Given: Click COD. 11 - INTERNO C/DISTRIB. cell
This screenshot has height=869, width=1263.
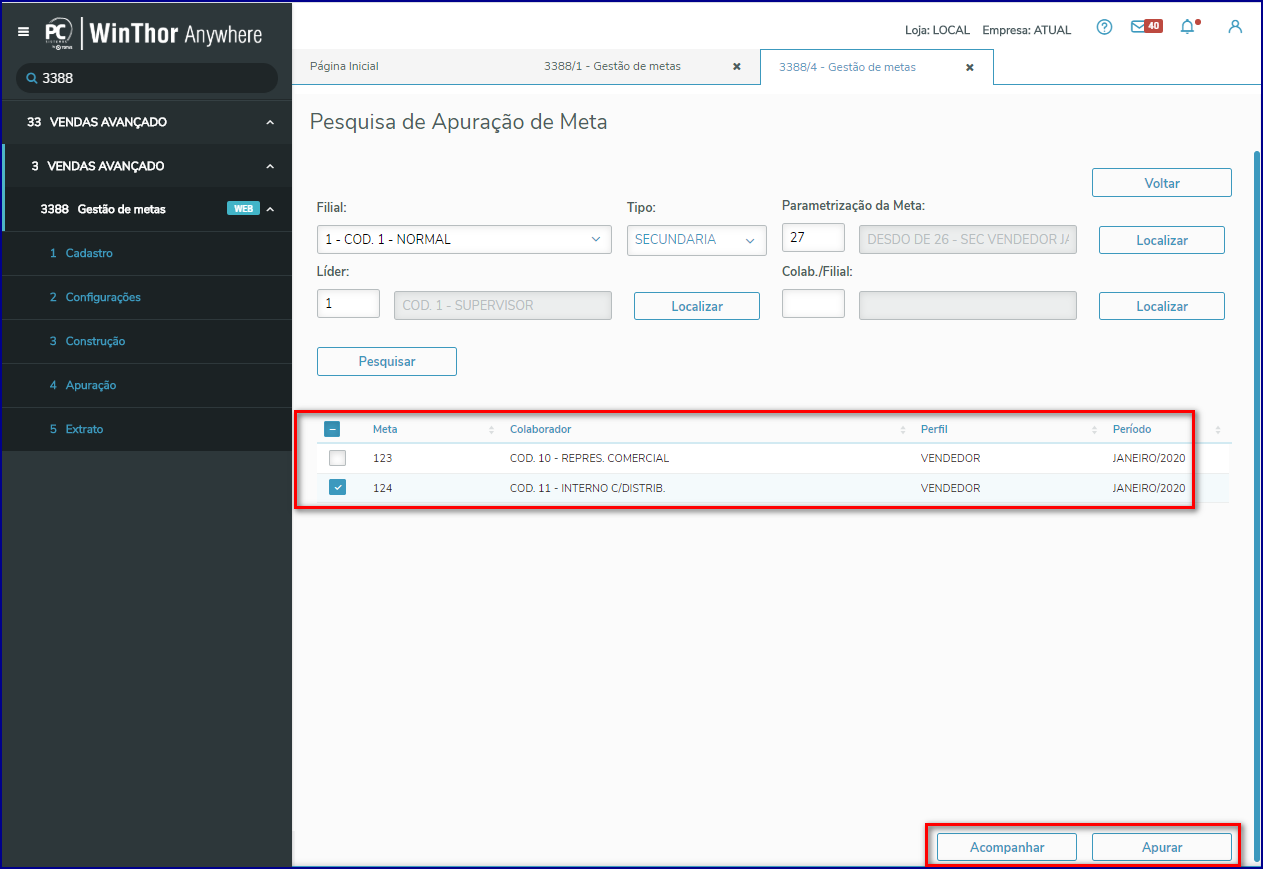Looking at the screenshot, I should pos(587,488).
